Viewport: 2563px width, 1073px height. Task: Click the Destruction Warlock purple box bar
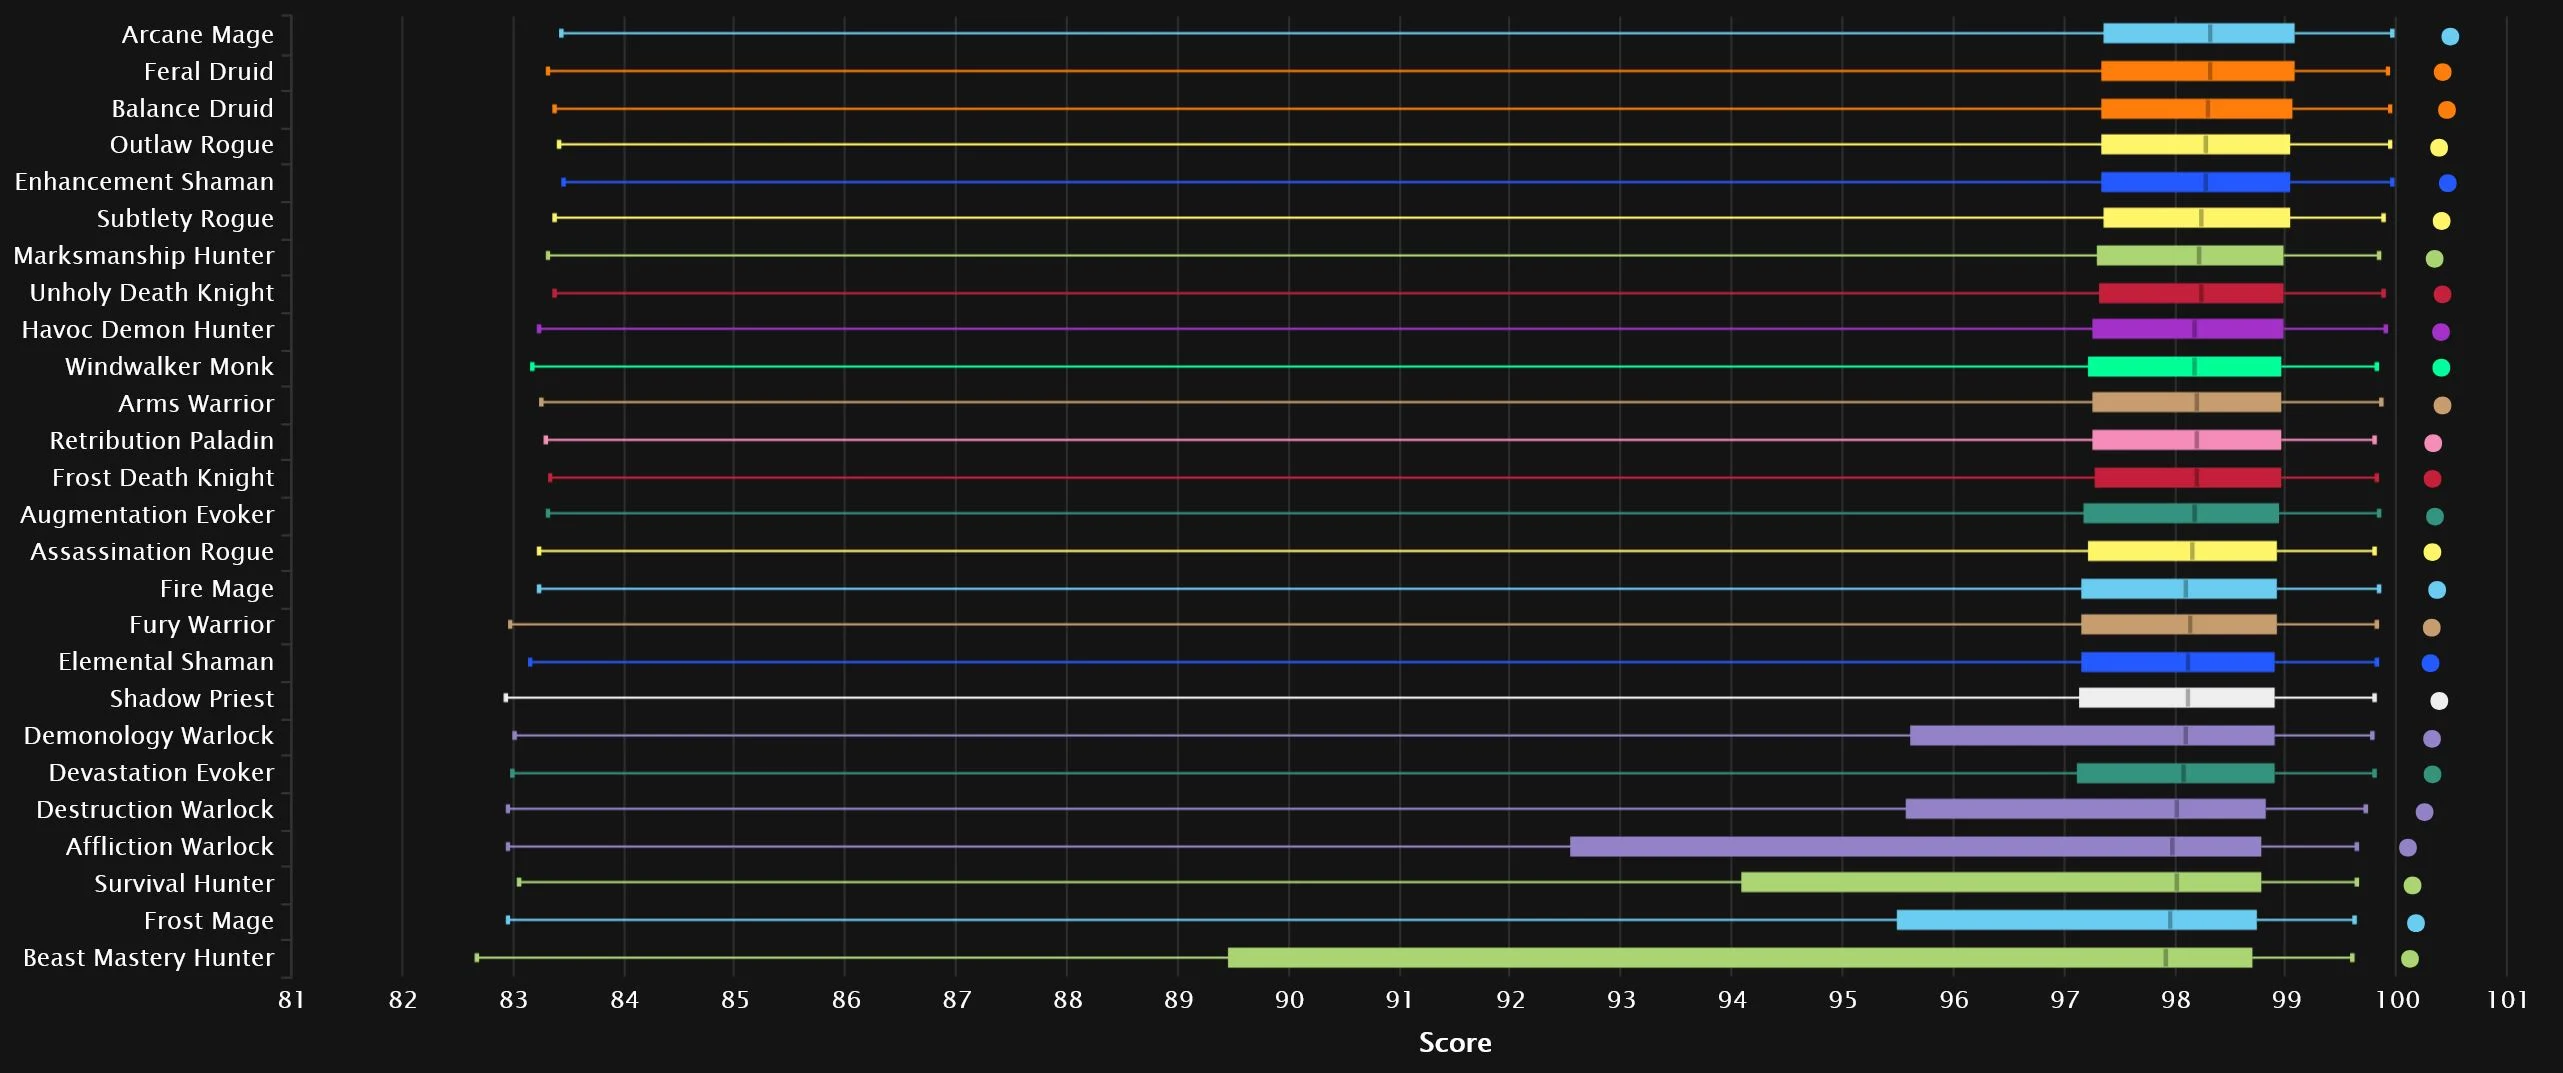pyautogui.click(x=2085, y=809)
